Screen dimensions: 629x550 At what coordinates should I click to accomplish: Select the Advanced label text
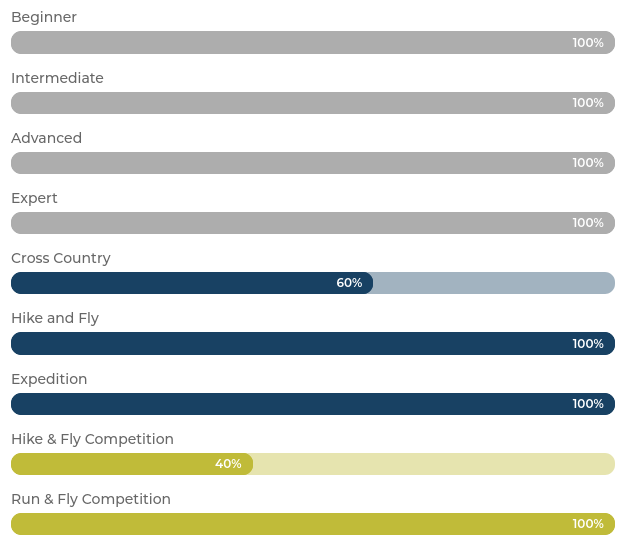pyautogui.click(x=46, y=138)
